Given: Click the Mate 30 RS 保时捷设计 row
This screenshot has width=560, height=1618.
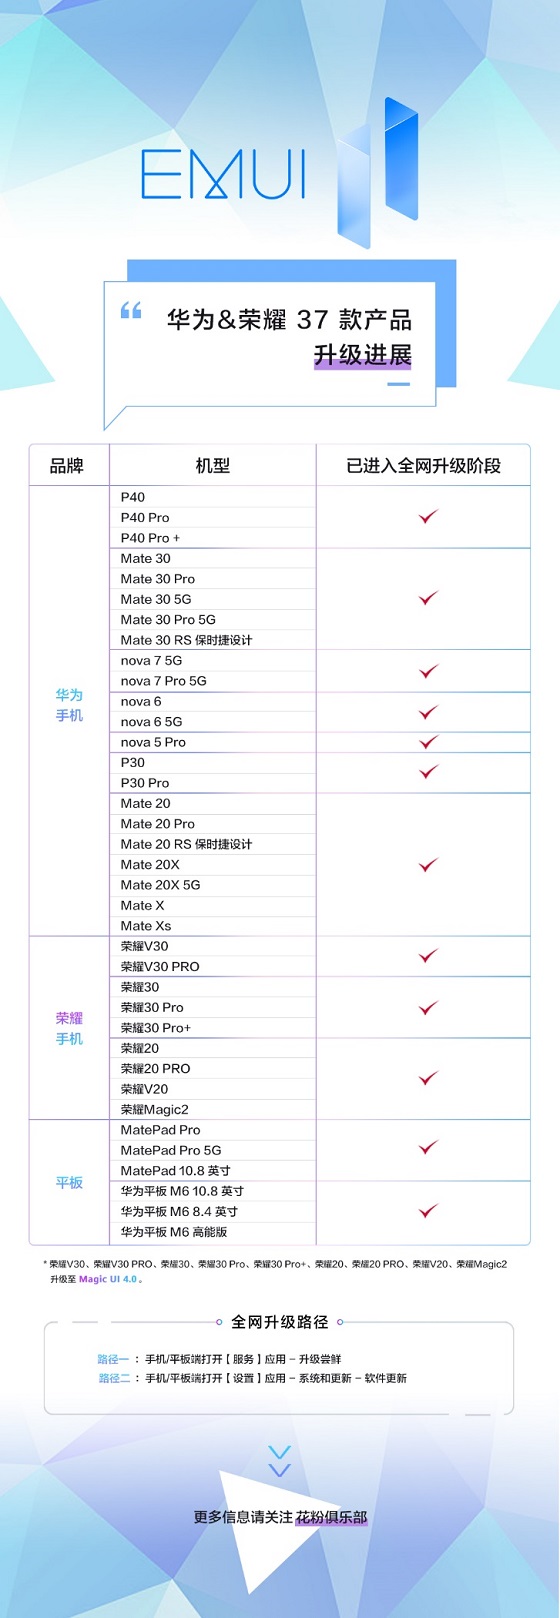Looking at the screenshot, I should pyautogui.click(x=212, y=640).
